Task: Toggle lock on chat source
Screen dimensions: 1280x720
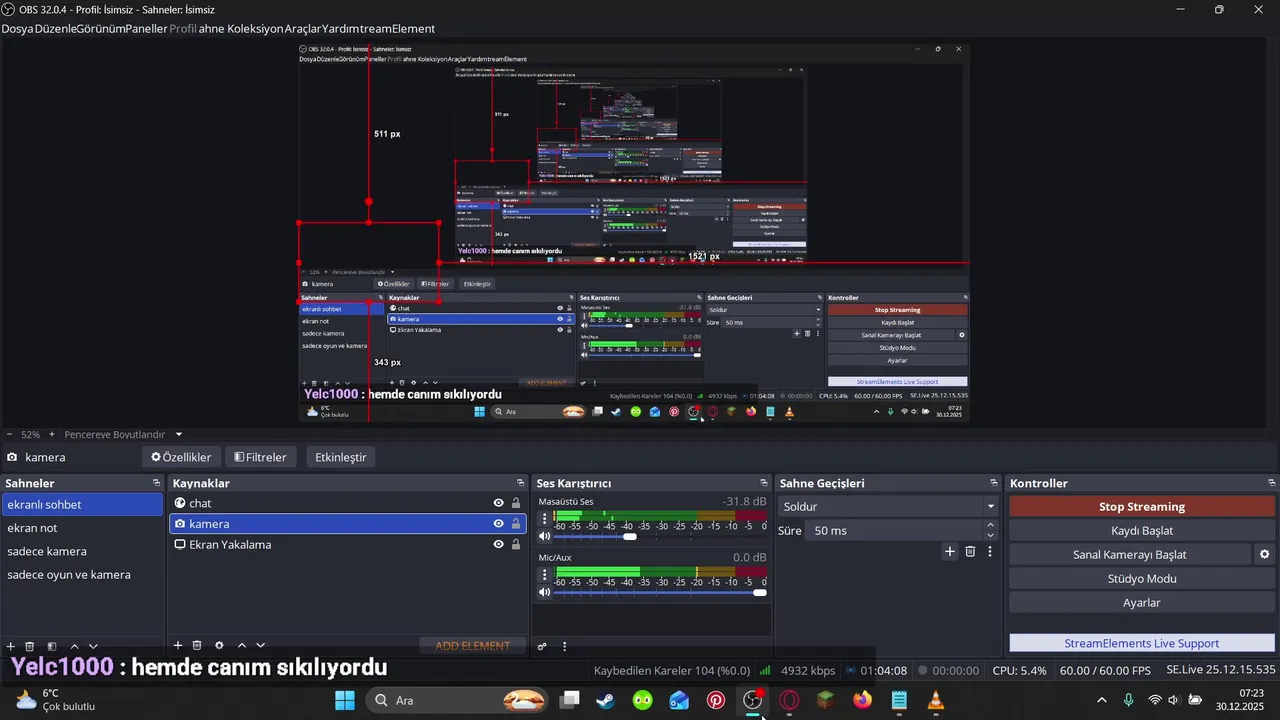Action: [x=516, y=503]
